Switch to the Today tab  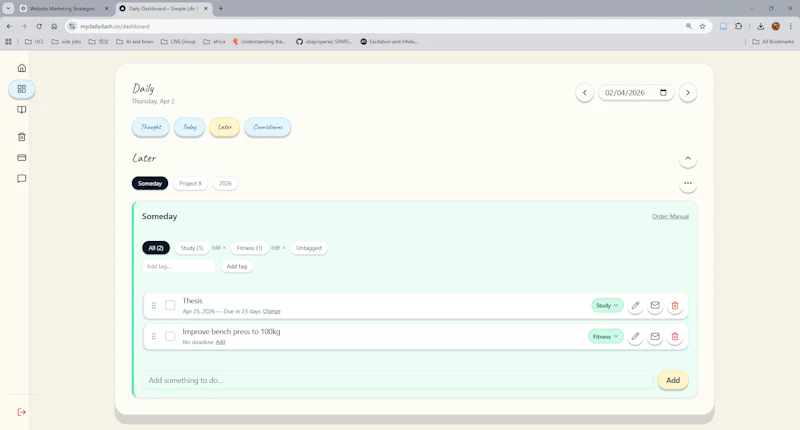(189, 127)
